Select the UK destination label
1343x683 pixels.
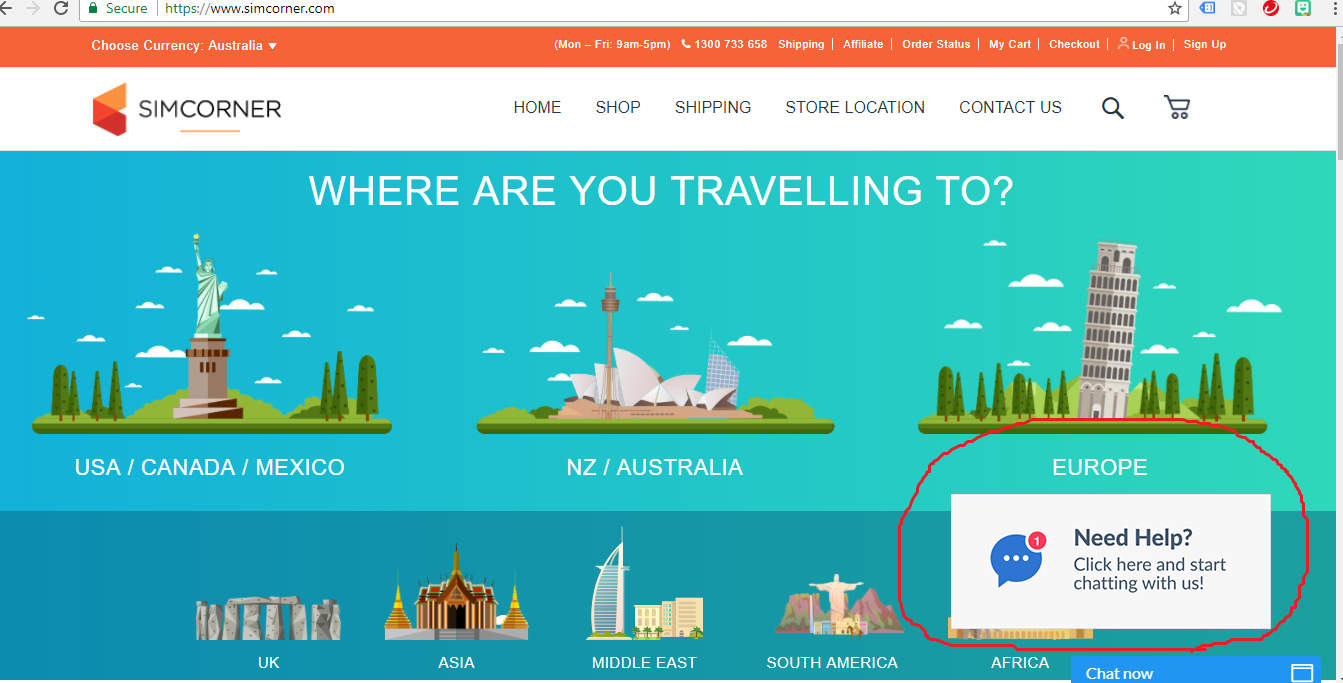(268, 662)
